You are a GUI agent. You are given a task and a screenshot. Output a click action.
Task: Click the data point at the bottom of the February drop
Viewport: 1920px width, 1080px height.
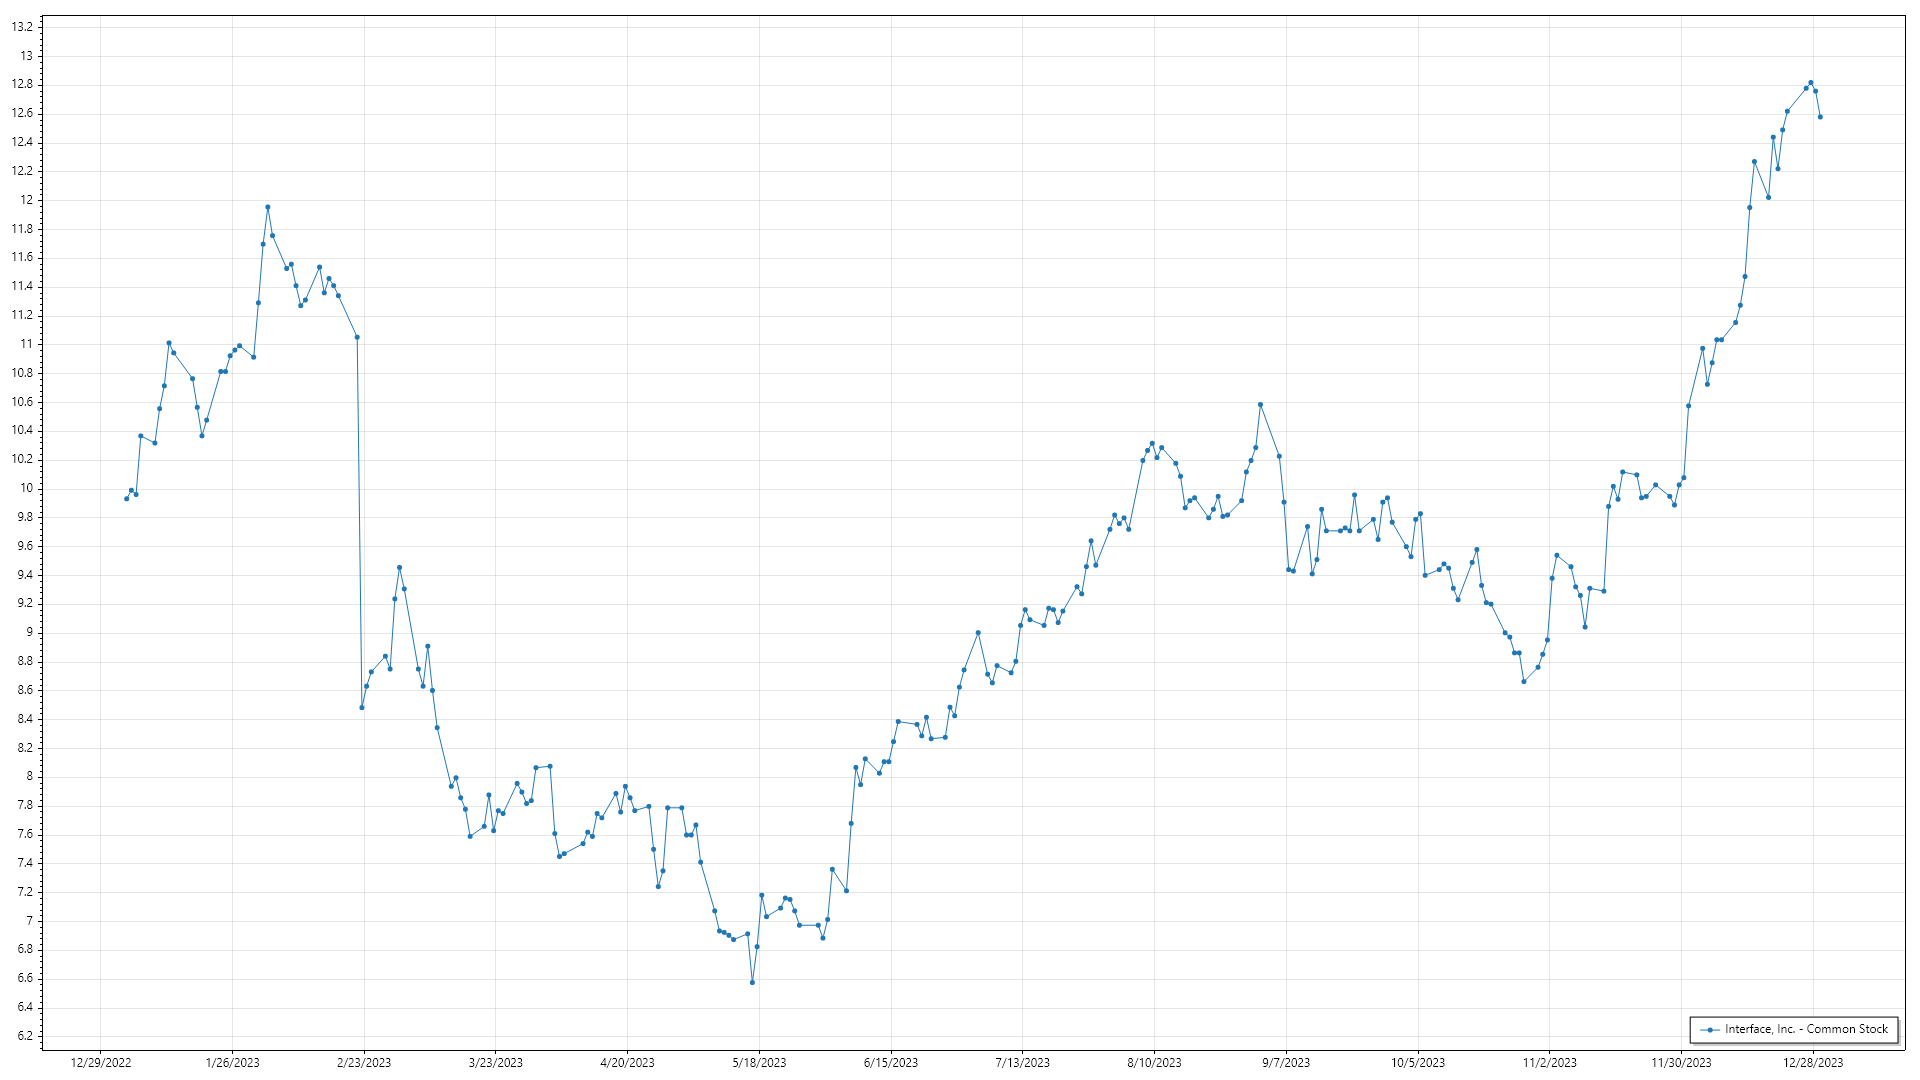(362, 707)
